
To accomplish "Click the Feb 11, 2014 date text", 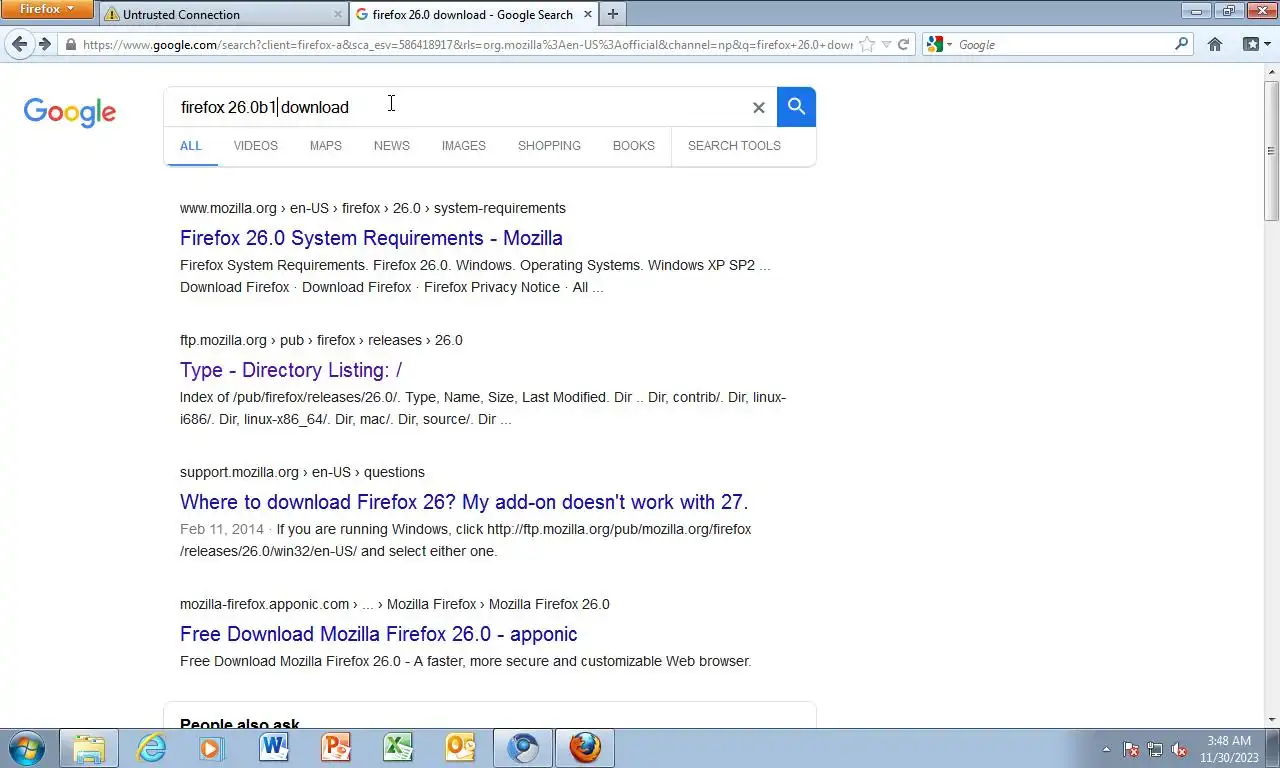I will (x=222, y=529).
